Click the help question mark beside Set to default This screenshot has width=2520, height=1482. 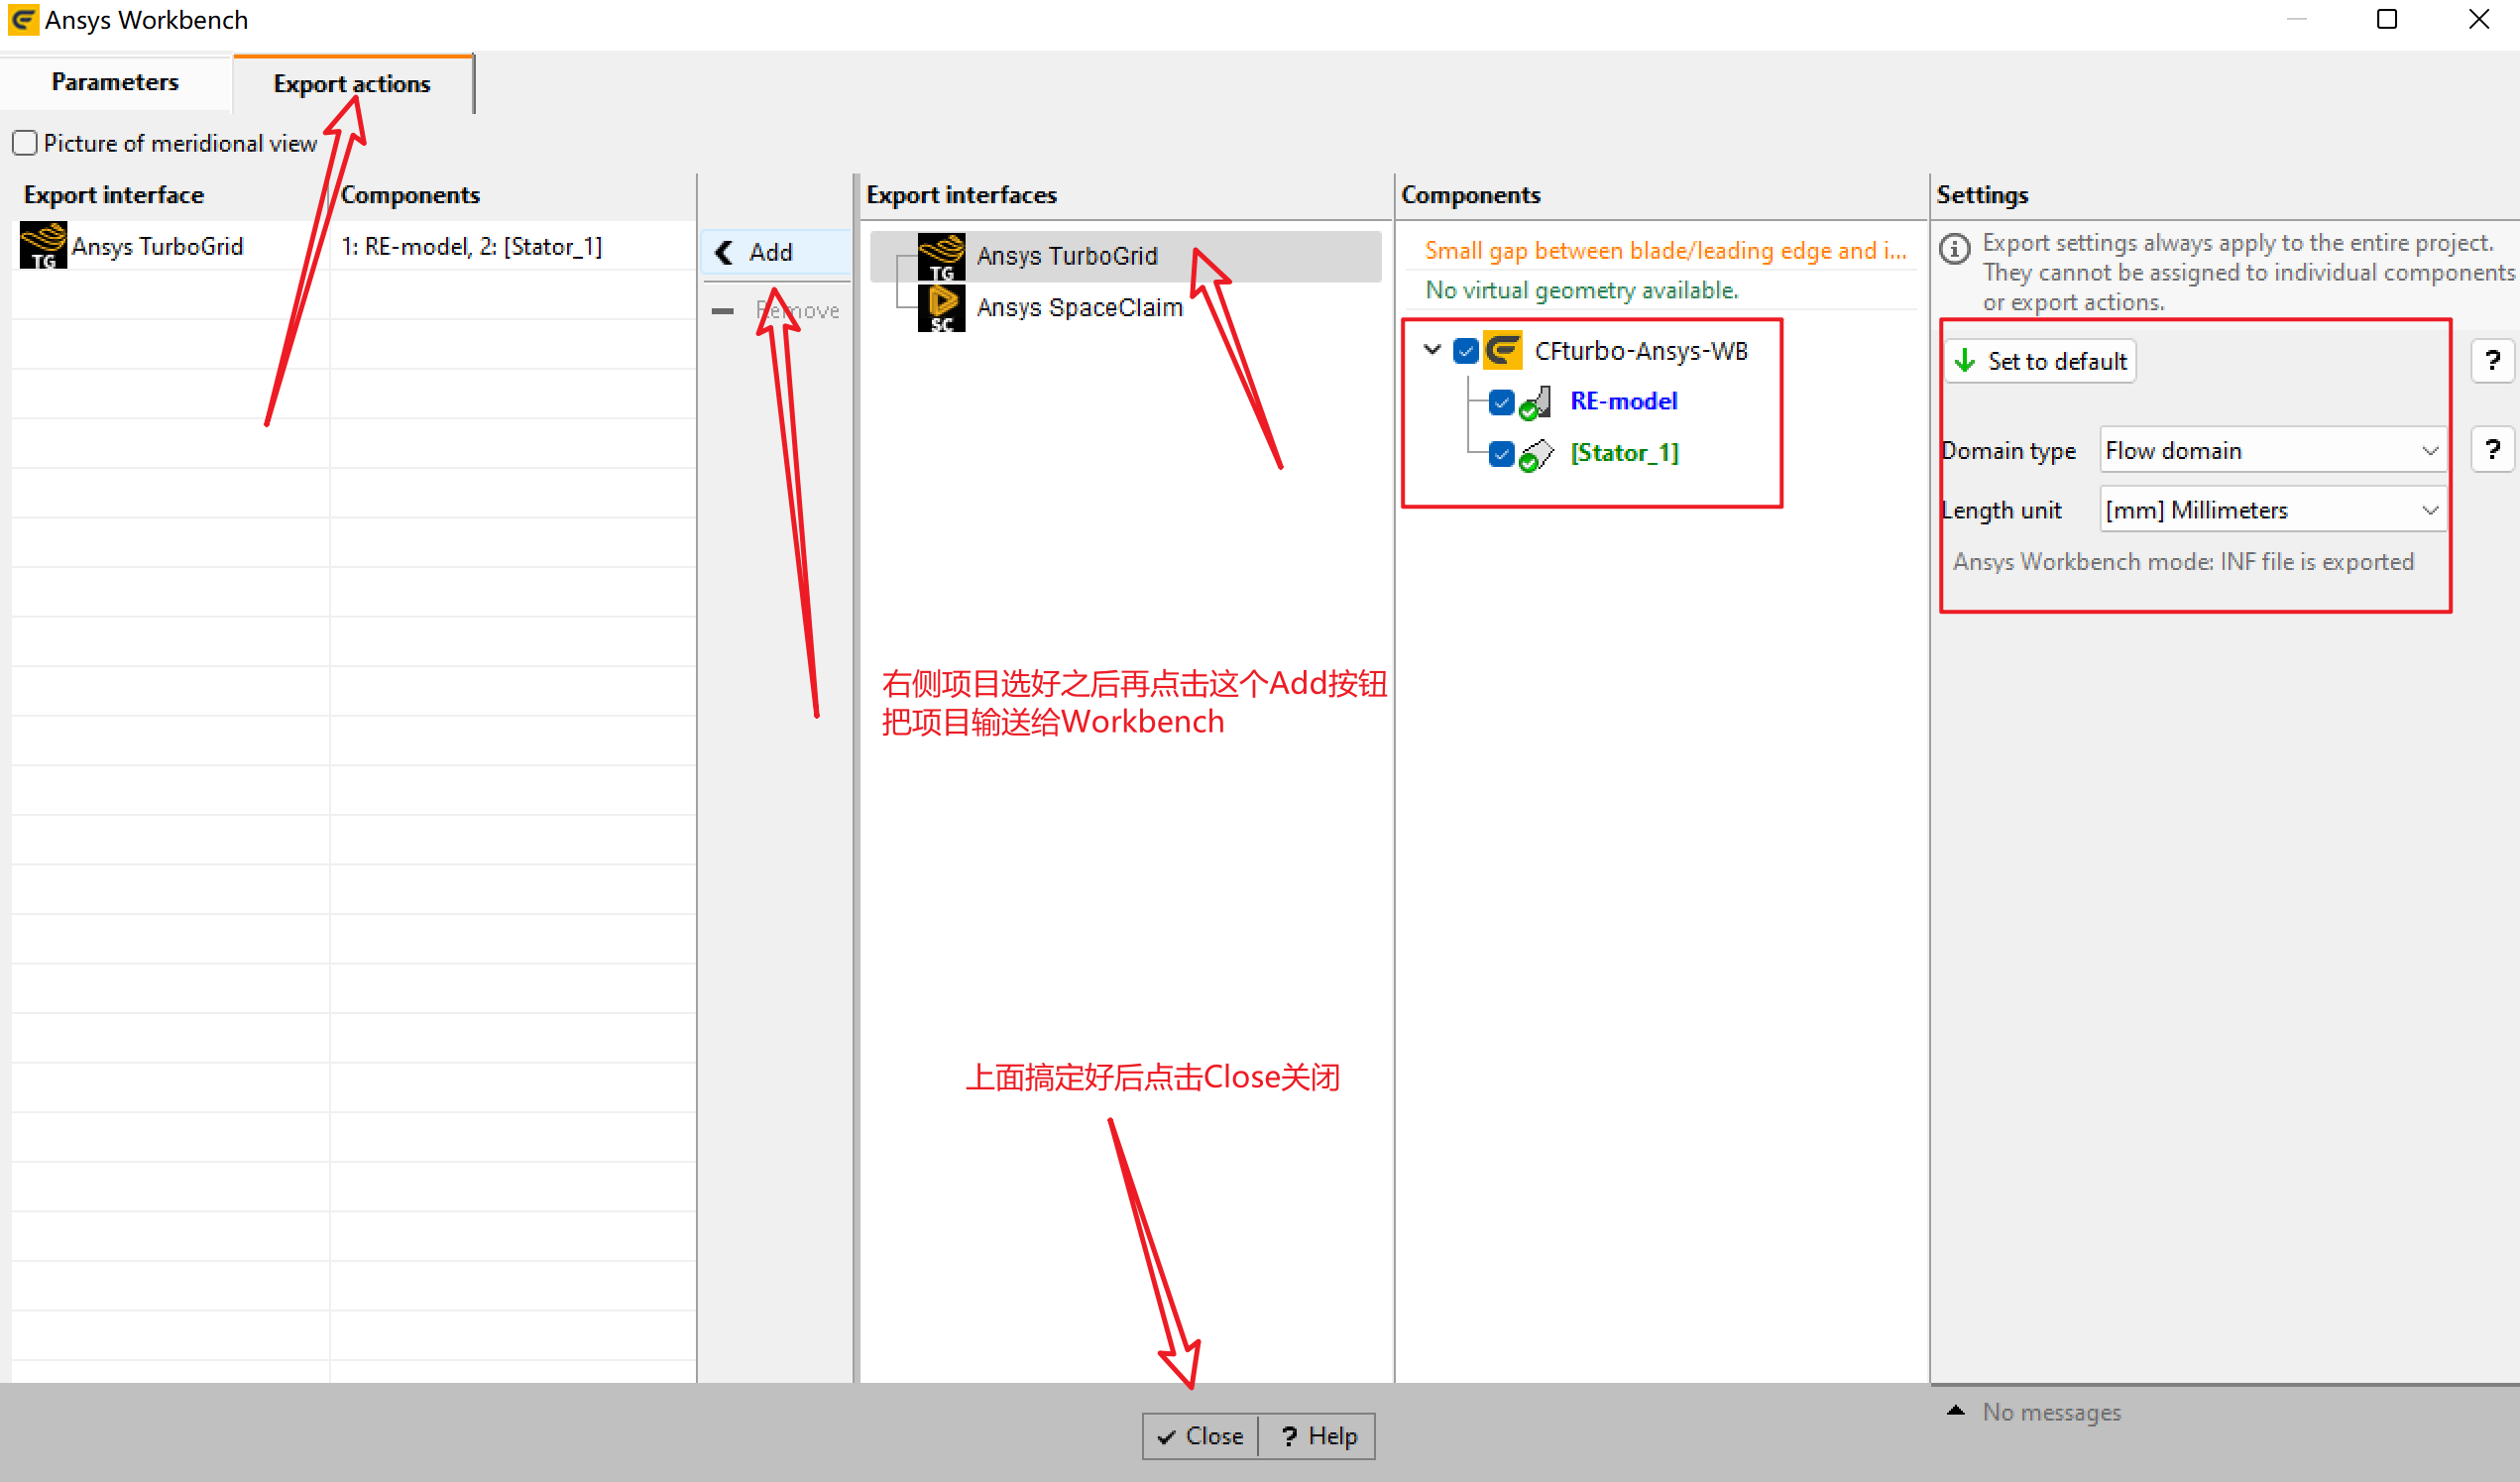[2492, 360]
